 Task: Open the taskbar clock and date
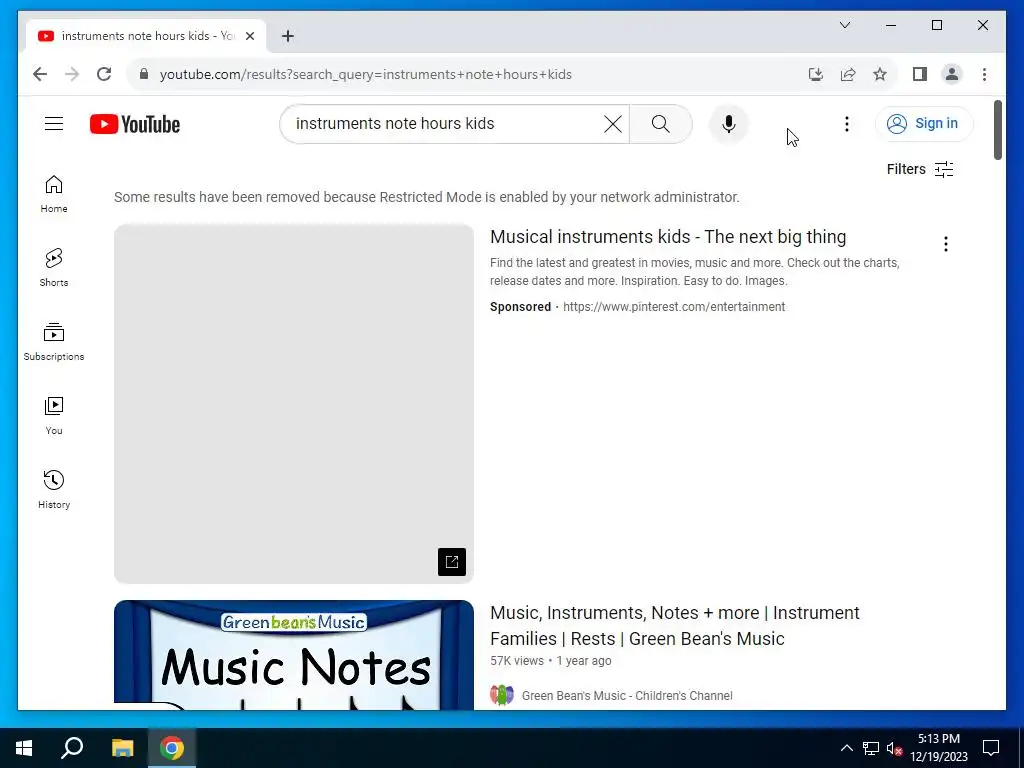tap(938, 748)
